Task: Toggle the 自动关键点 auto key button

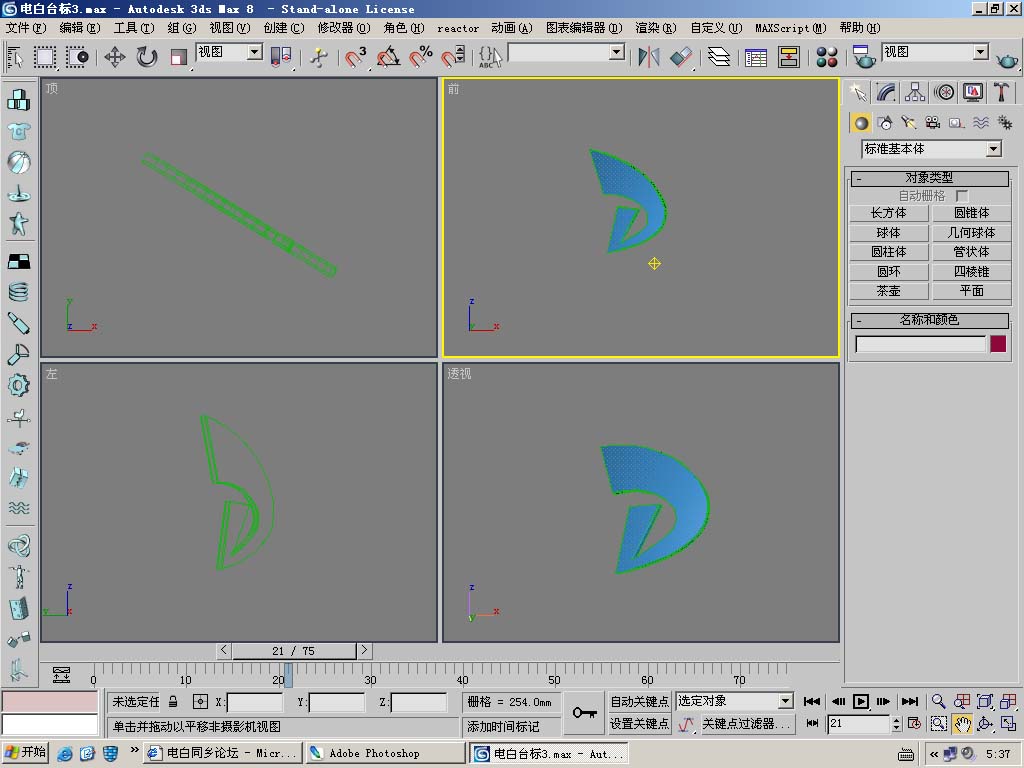Action: 639,702
